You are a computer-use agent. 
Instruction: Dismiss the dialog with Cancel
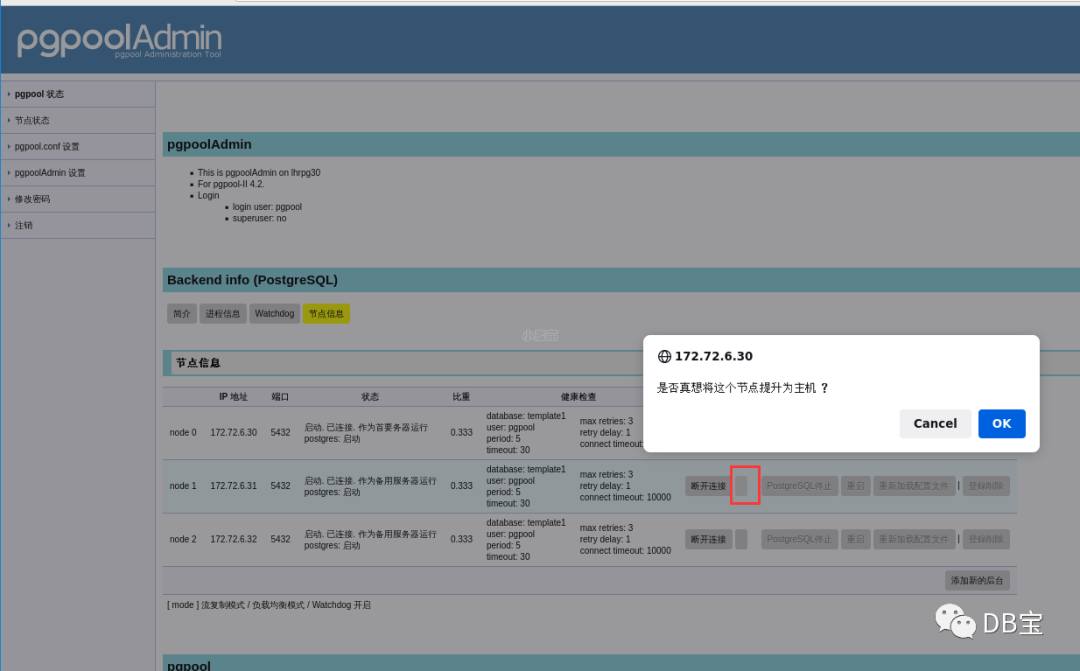click(x=935, y=424)
